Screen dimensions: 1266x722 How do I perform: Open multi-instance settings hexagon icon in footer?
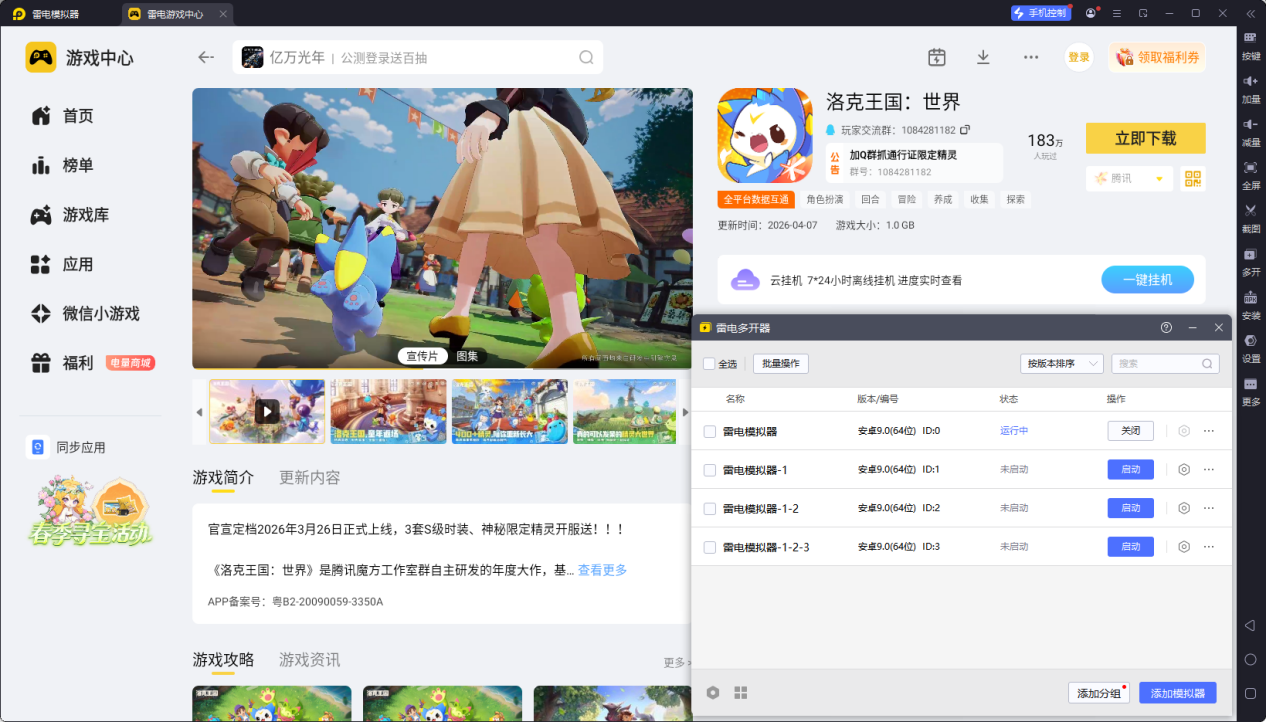tap(713, 692)
